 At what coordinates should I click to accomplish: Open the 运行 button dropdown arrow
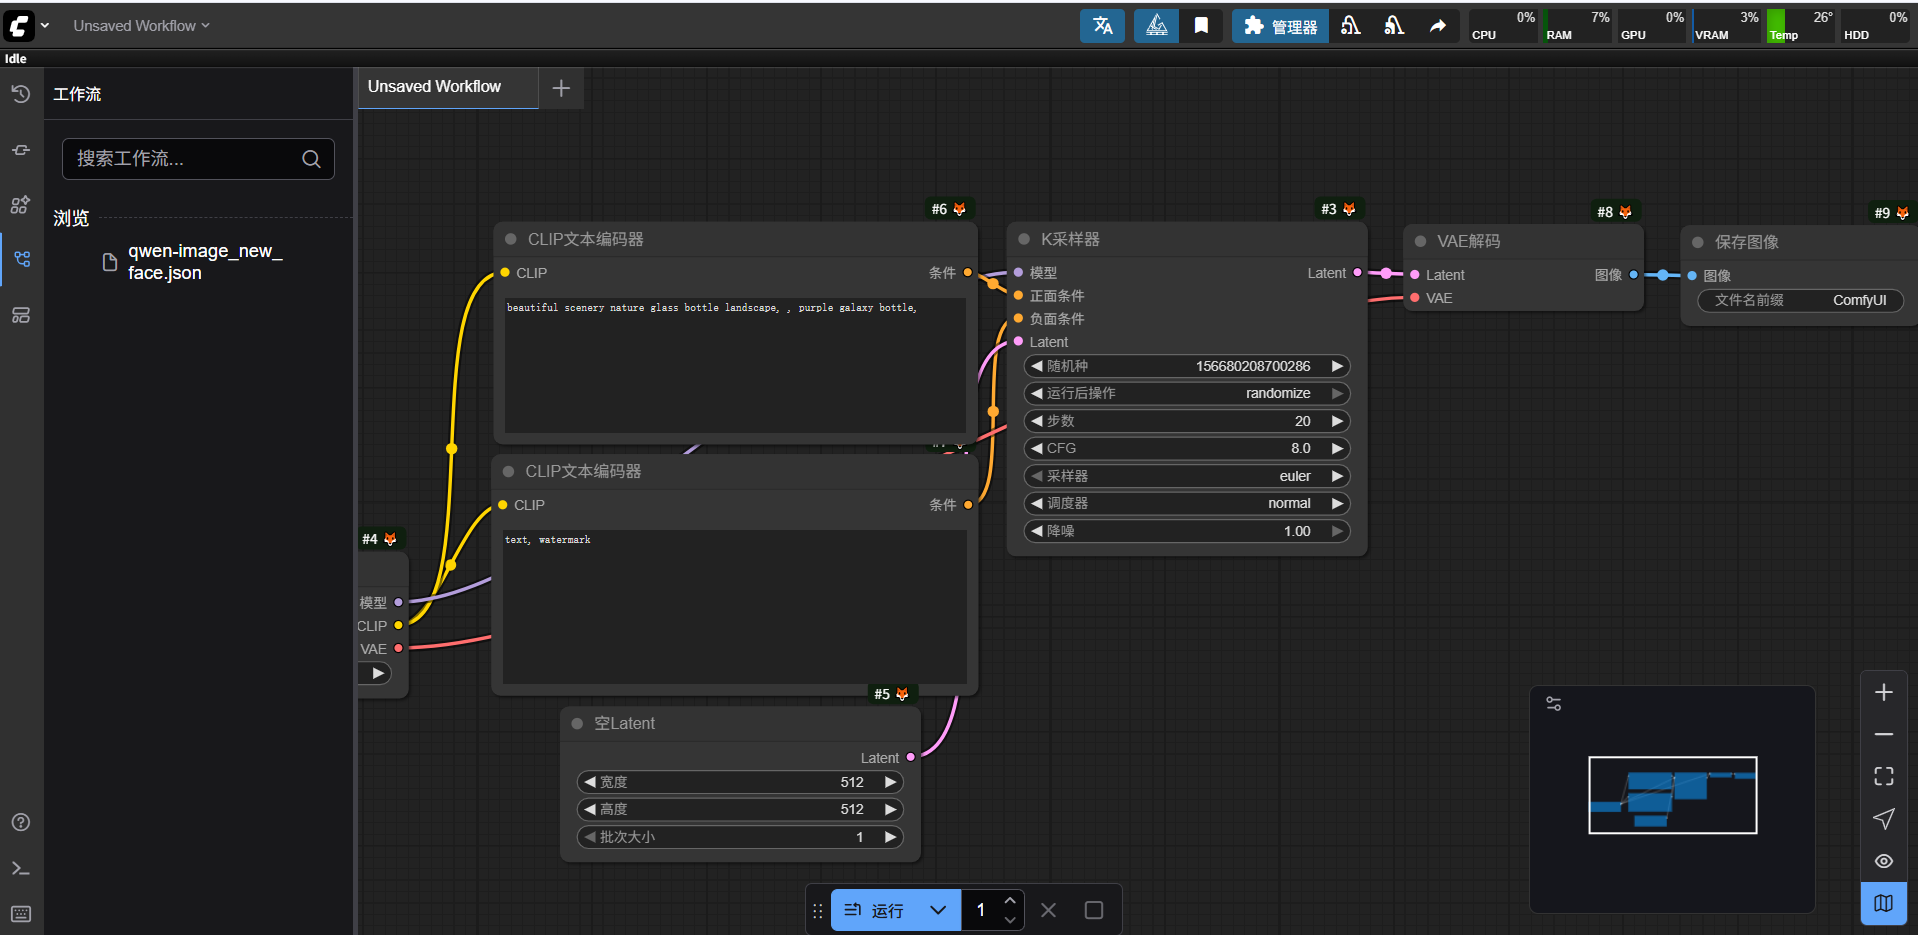point(937,910)
